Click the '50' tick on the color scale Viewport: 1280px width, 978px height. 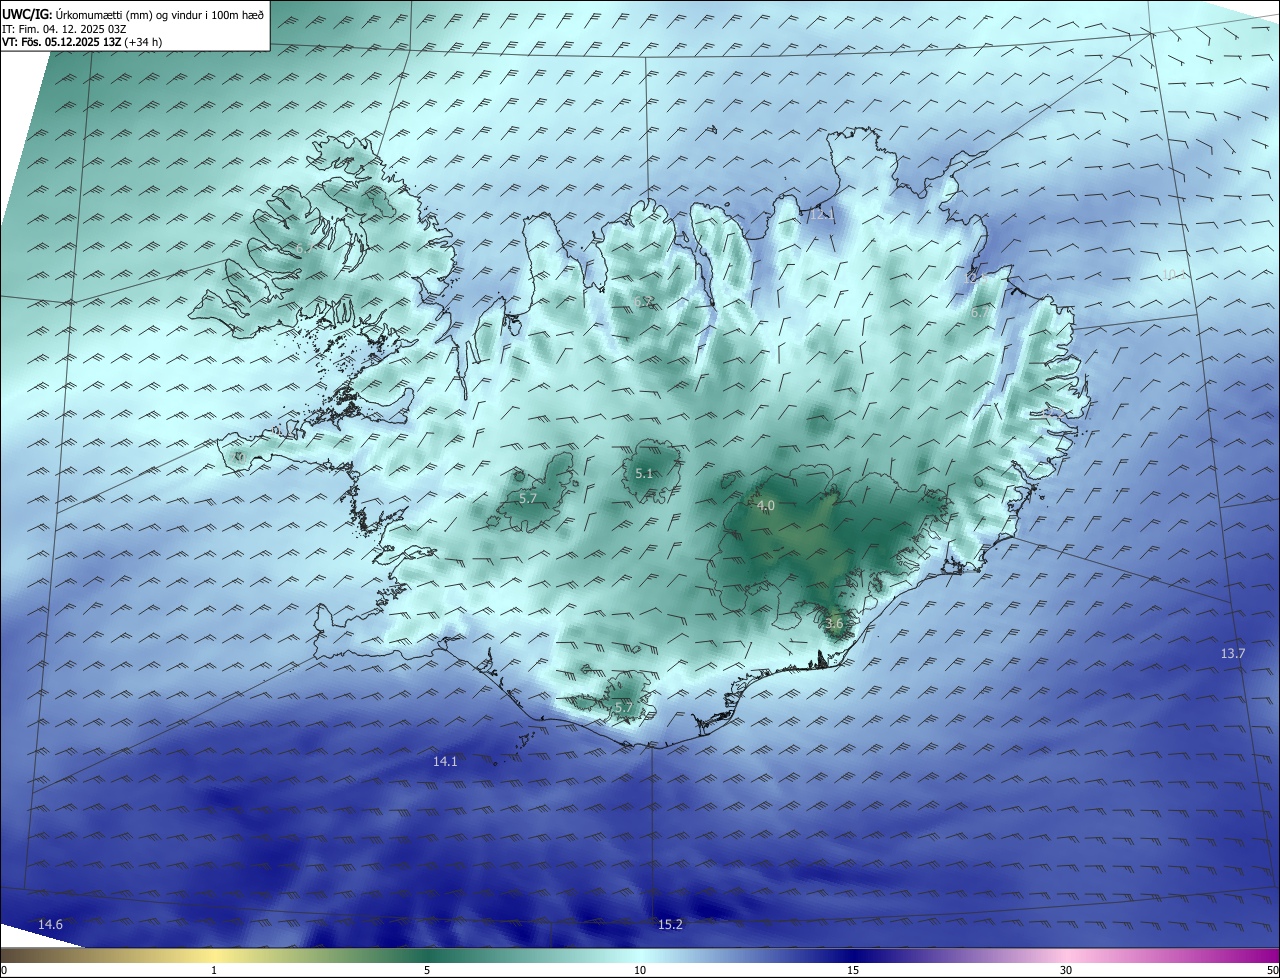click(x=1272, y=970)
